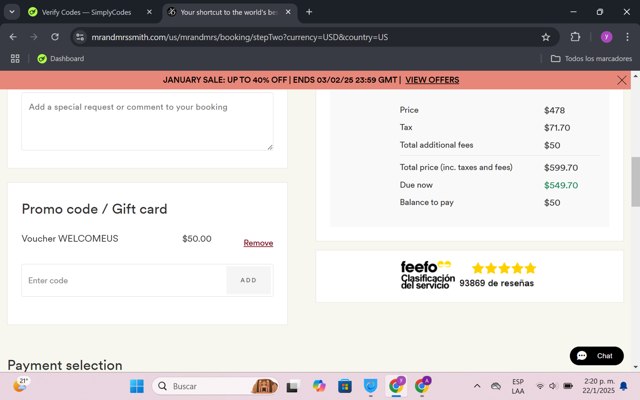This screenshot has height=400, width=640.
Task: Open the Windows Start menu
Action: pos(137,386)
